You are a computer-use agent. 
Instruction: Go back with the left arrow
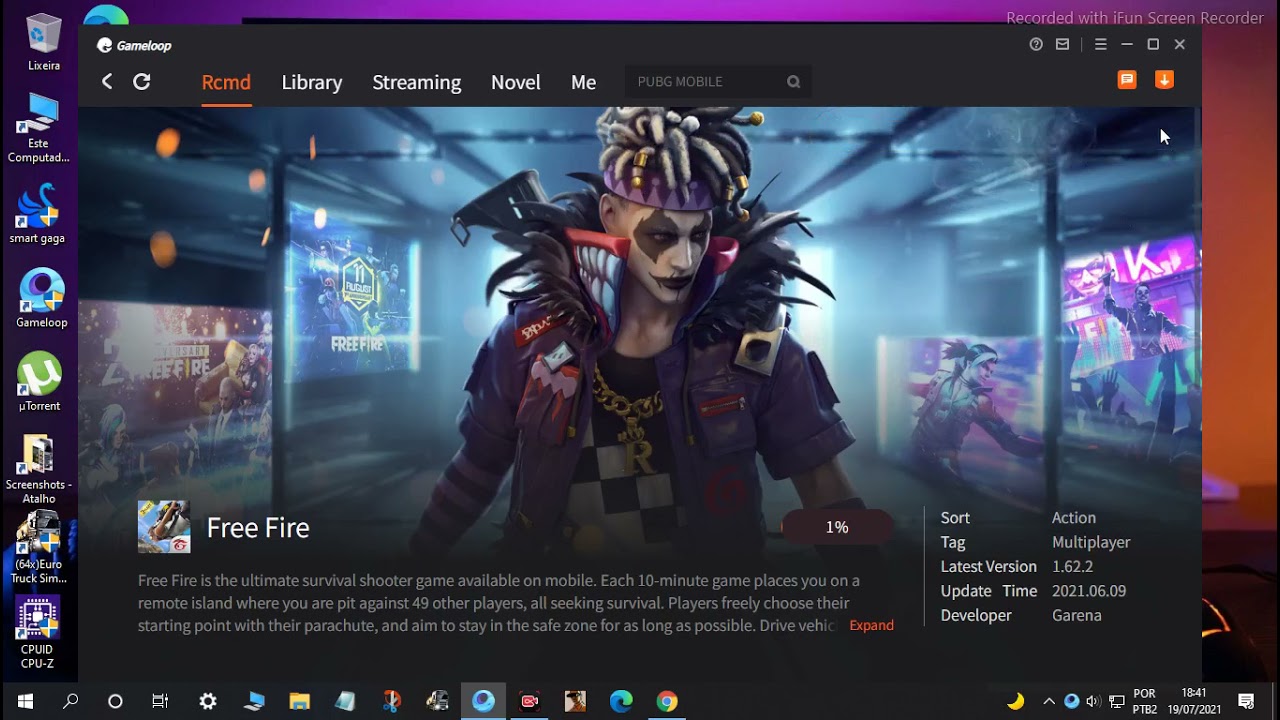click(x=107, y=82)
